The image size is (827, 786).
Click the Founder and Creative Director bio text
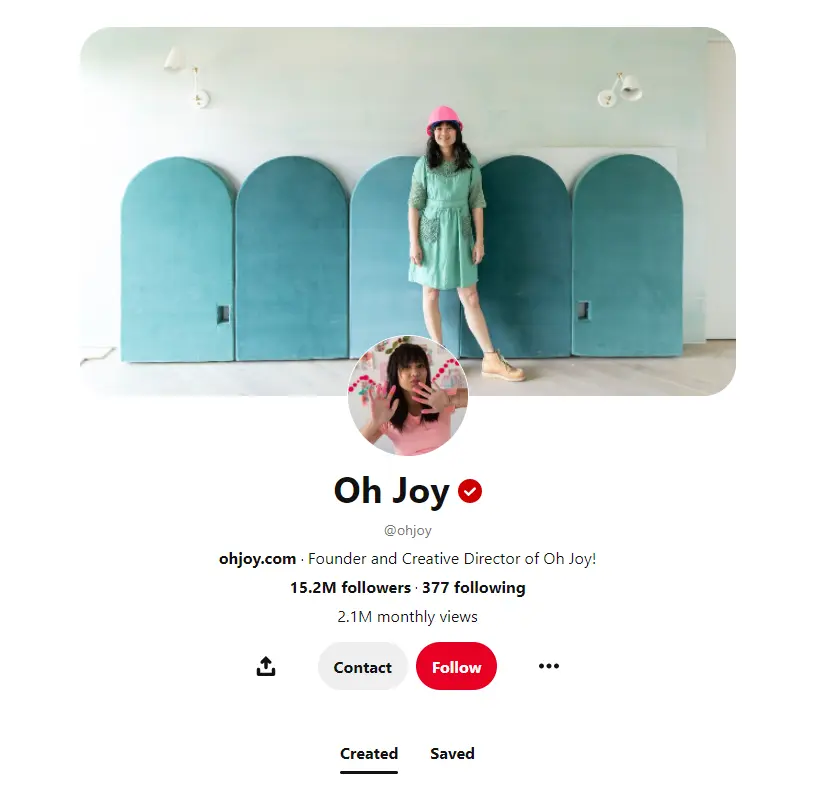click(452, 559)
